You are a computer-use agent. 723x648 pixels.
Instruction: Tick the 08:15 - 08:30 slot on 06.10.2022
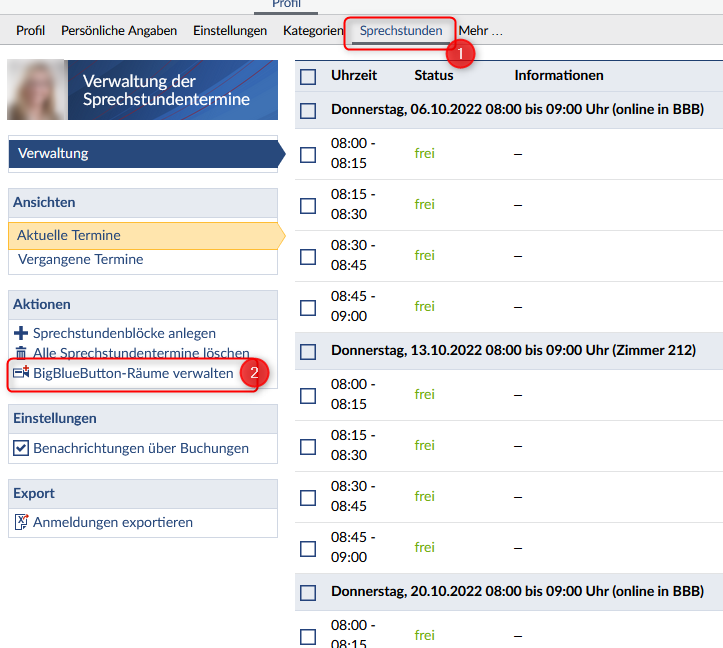point(308,205)
